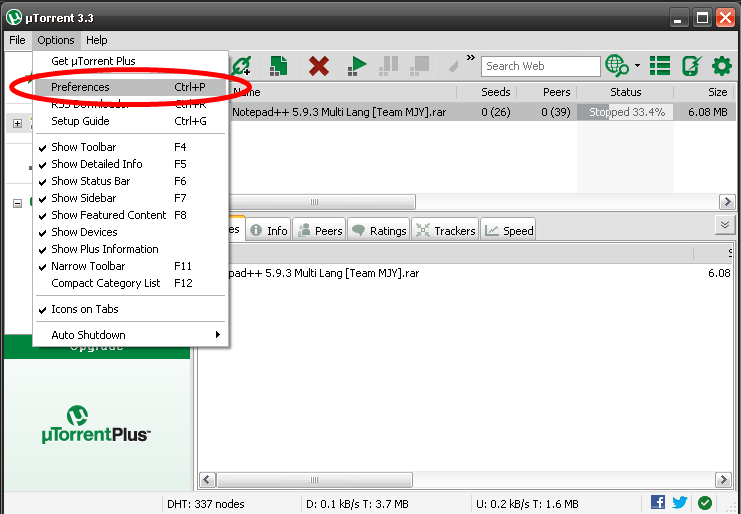Expand the plus tree node in sidebar
Viewport: 741px width, 514px height.
pyautogui.click(x=17, y=123)
